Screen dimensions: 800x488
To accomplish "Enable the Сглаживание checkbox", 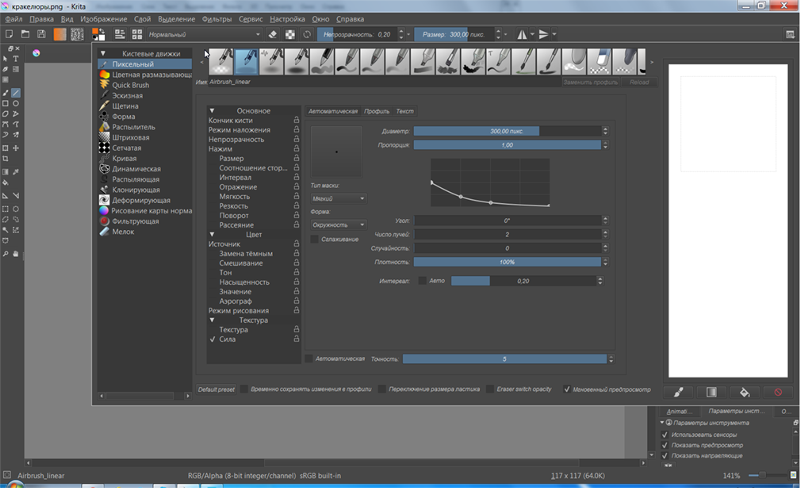I will pyautogui.click(x=315, y=239).
